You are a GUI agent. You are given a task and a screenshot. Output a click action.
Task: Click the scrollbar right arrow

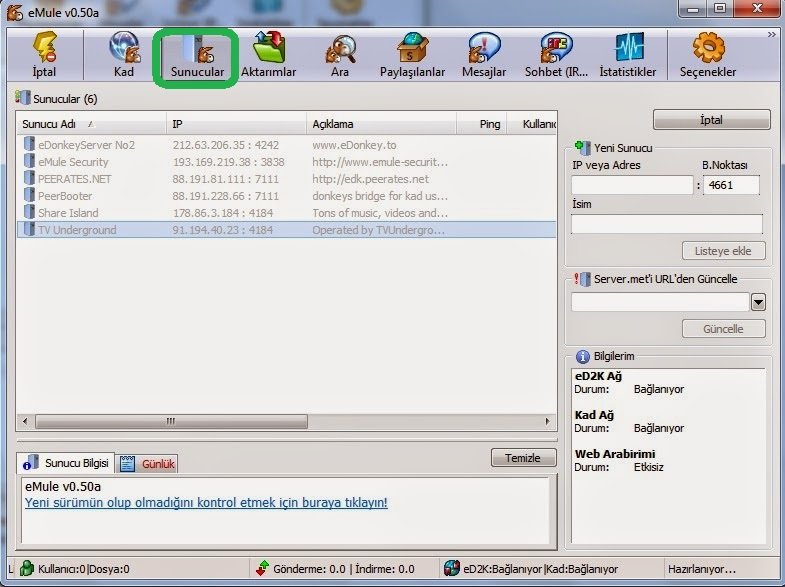(548, 421)
